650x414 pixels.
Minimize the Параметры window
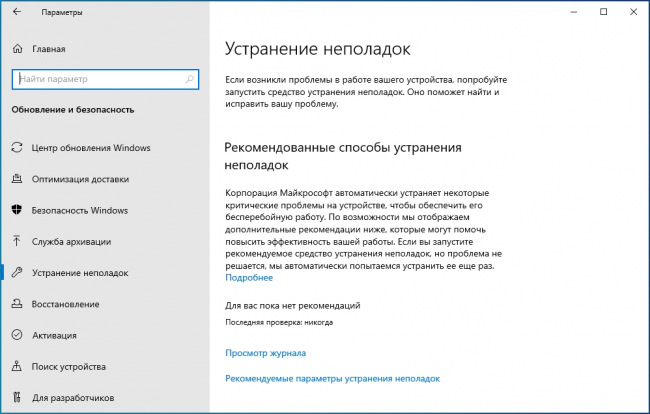[x=574, y=12]
